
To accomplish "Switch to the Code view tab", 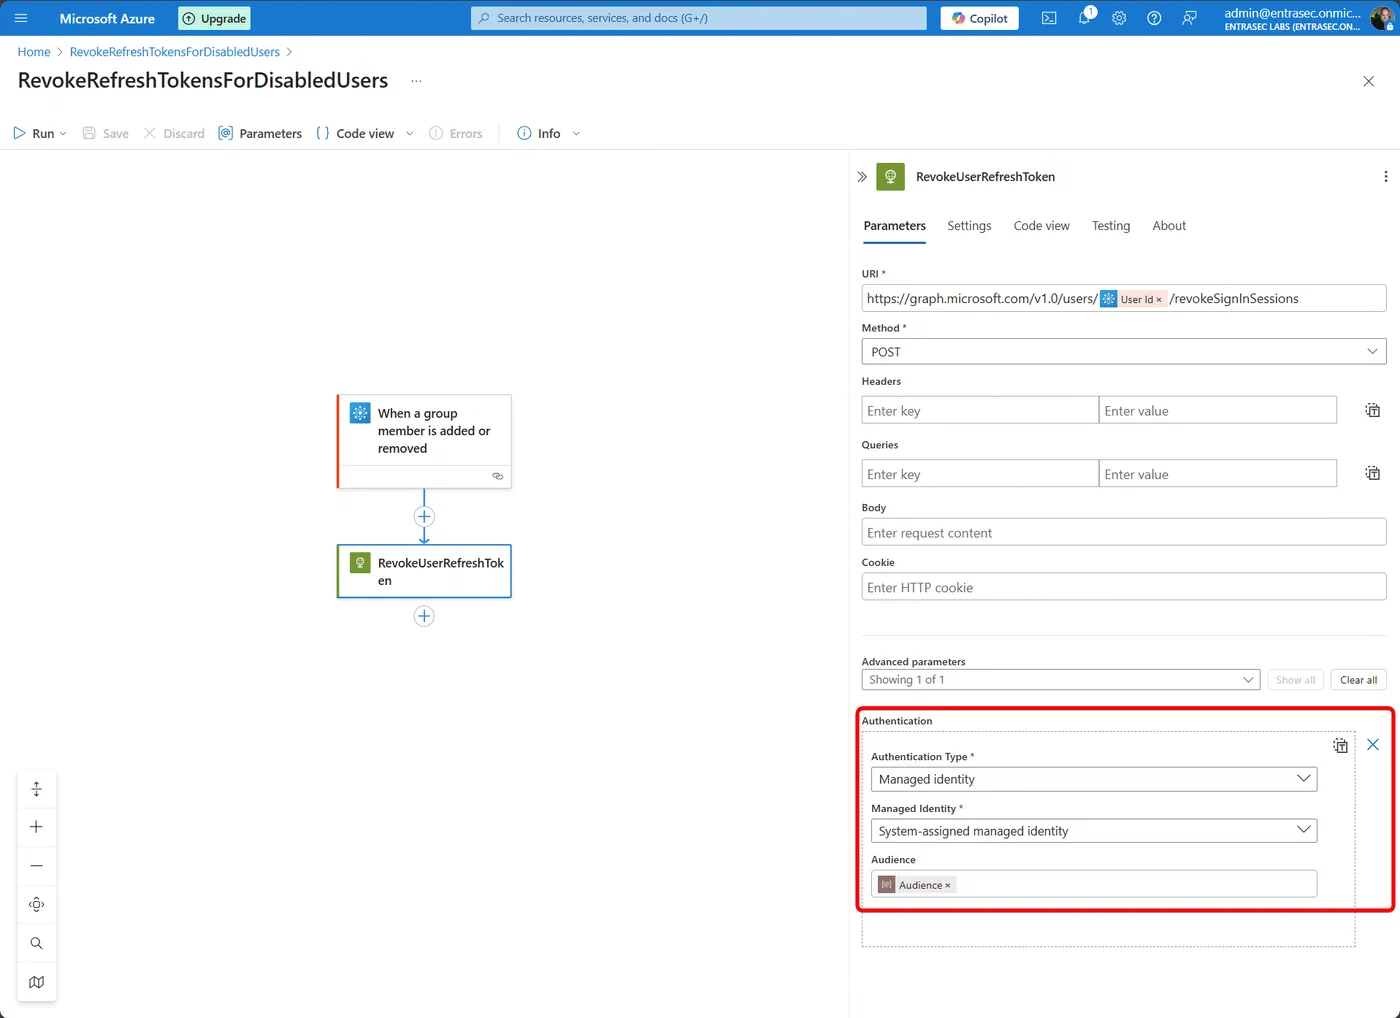I will (1041, 226).
